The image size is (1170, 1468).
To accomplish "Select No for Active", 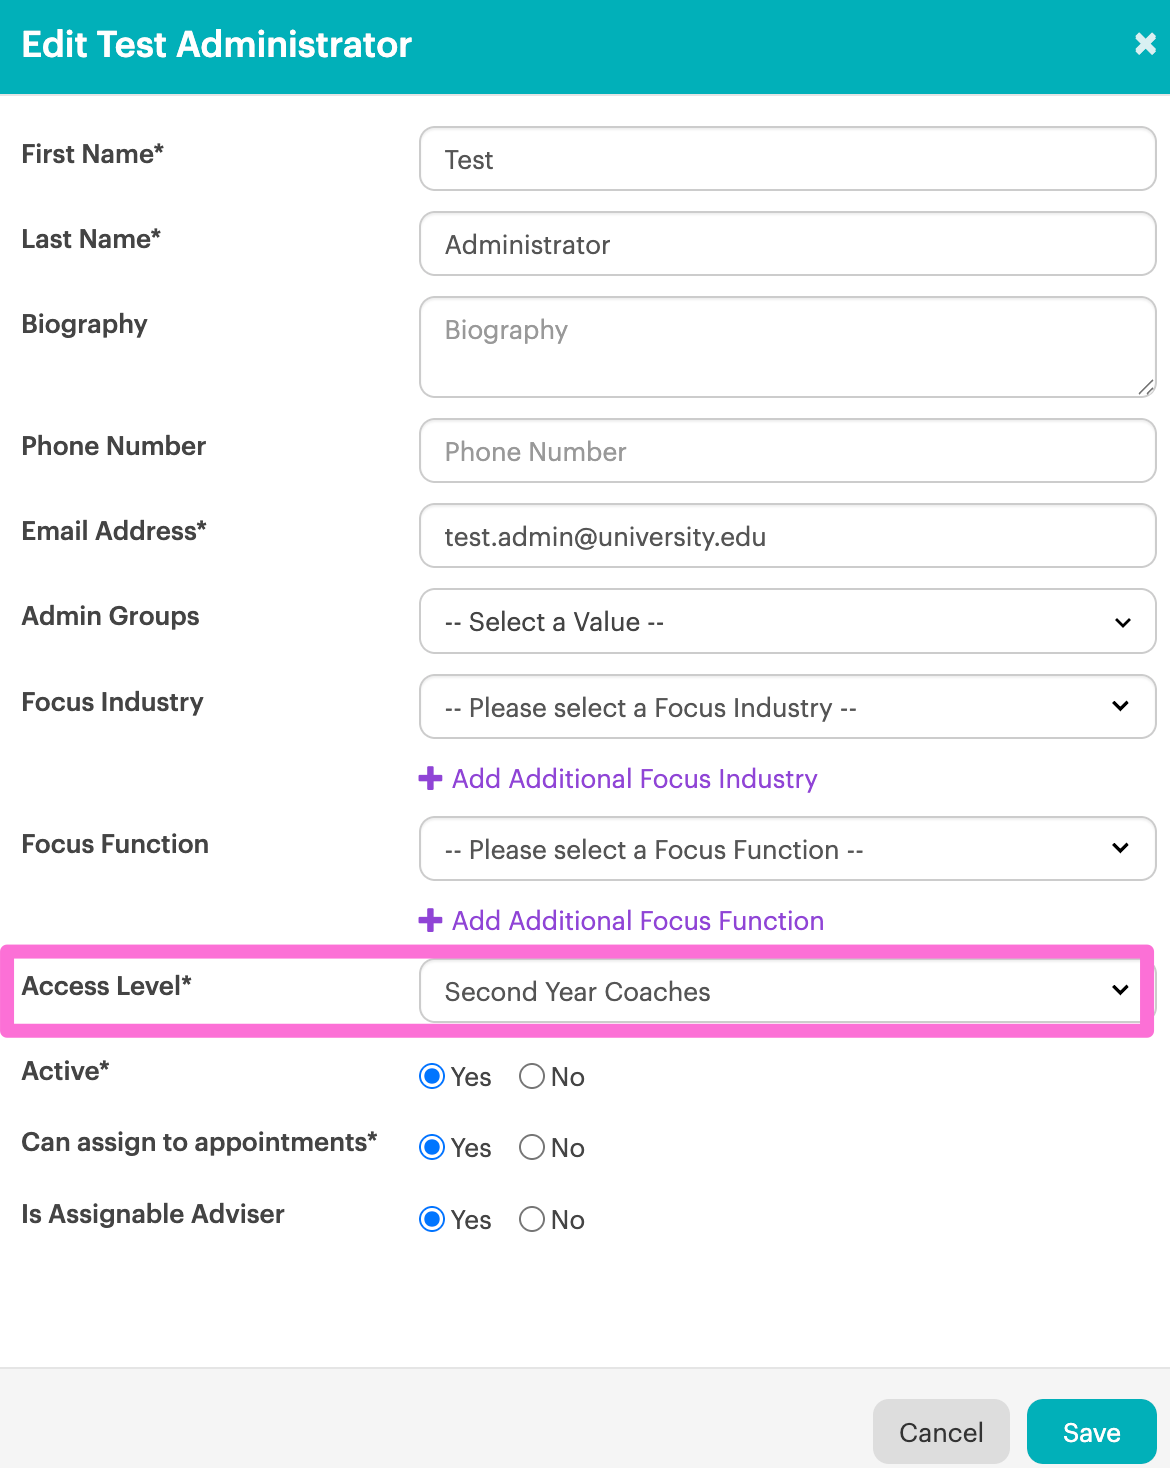I will pyautogui.click(x=532, y=1076).
